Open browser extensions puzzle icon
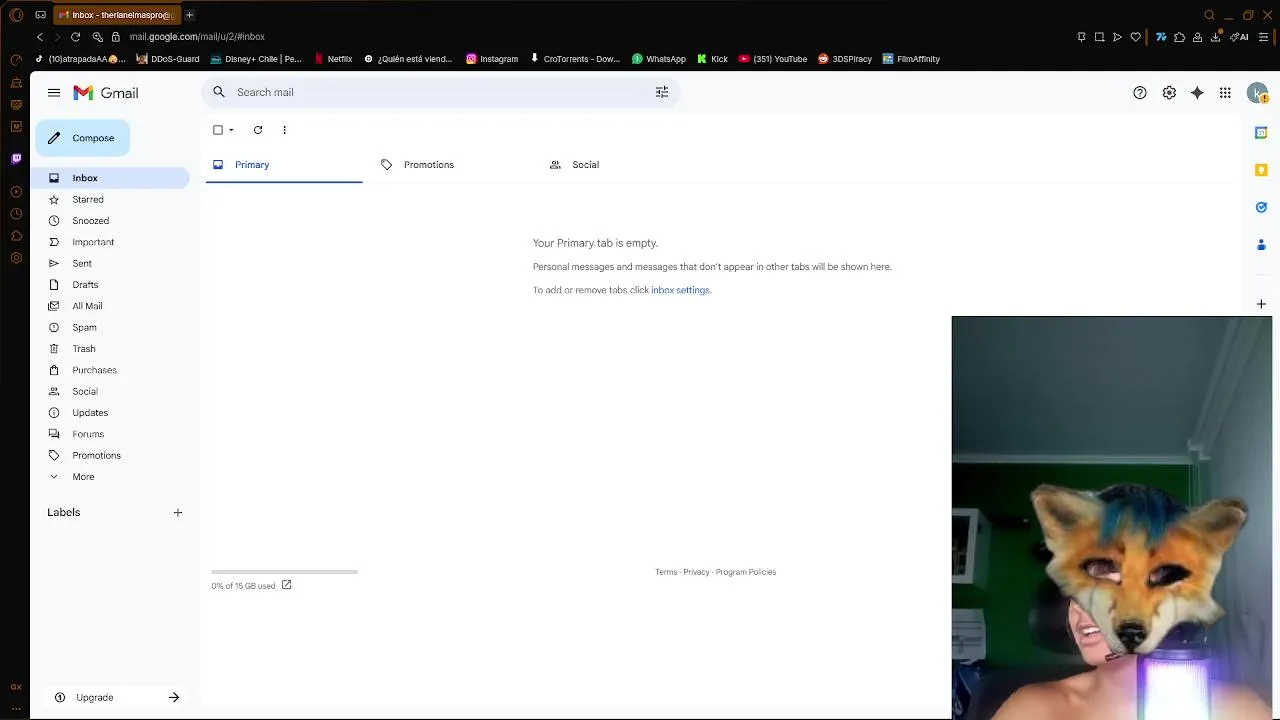Screen dimensions: 1280x720 [1179, 37]
